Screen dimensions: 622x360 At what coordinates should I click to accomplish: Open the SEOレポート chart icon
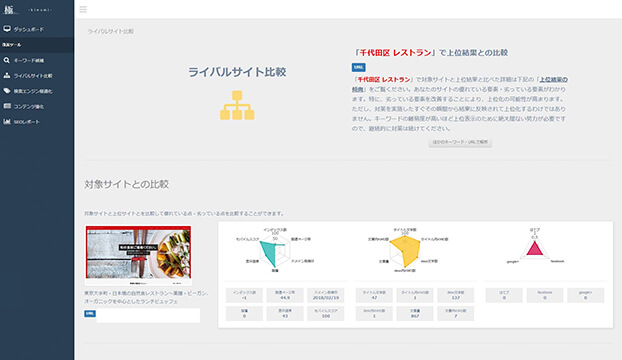pos(7,122)
